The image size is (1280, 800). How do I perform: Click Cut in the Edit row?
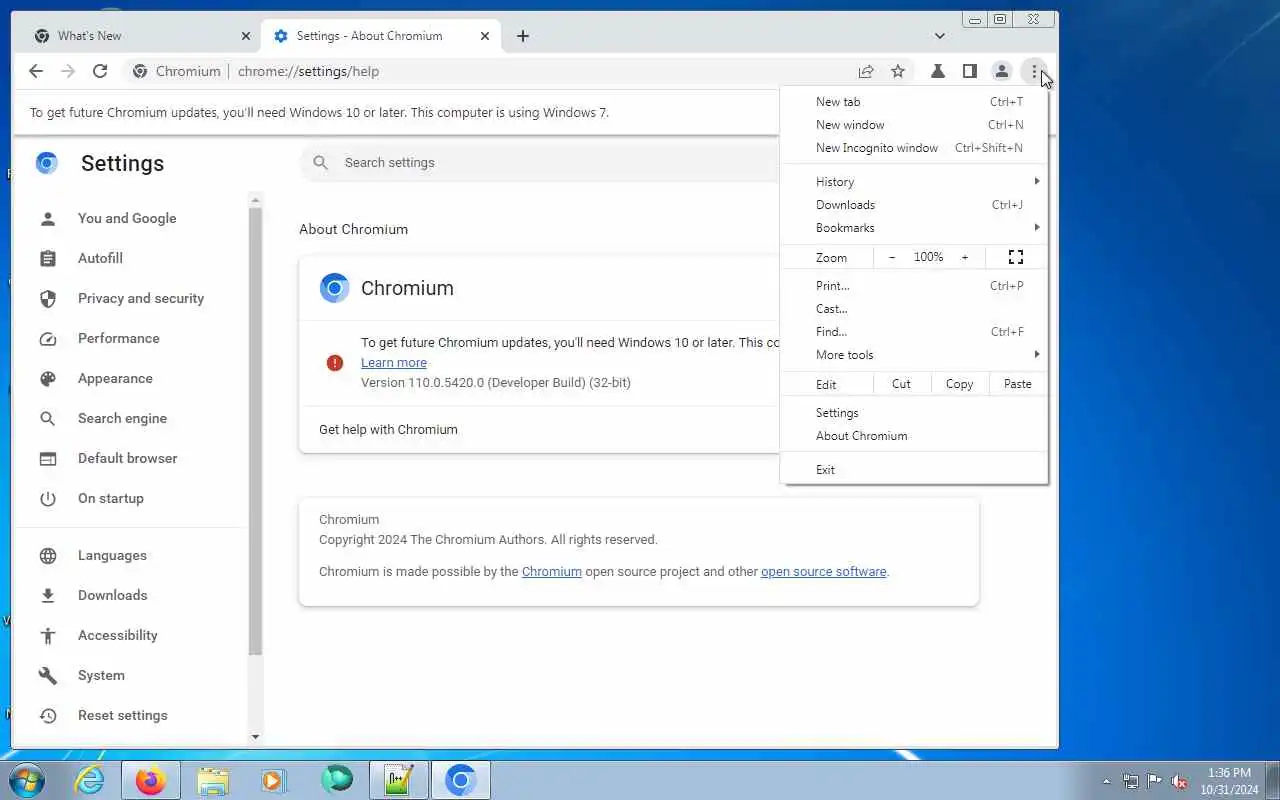click(x=901, y=384)
